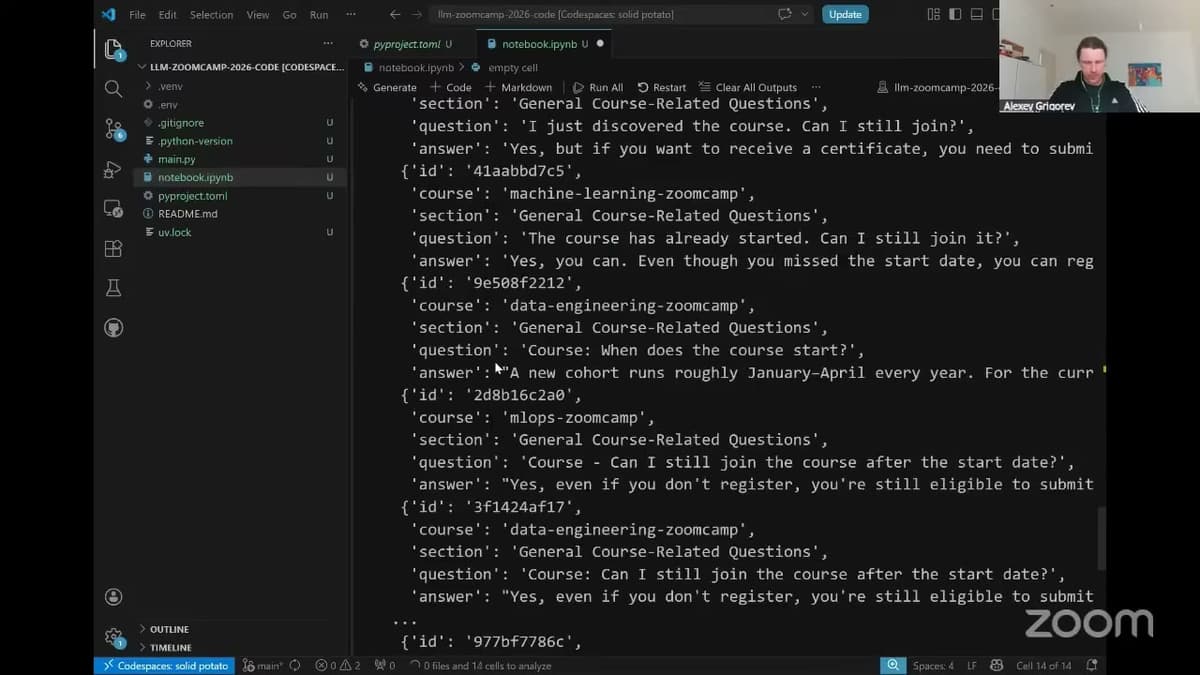Open the Search view in activity bar
This screenshot has height=675, width=1200.
113,89
